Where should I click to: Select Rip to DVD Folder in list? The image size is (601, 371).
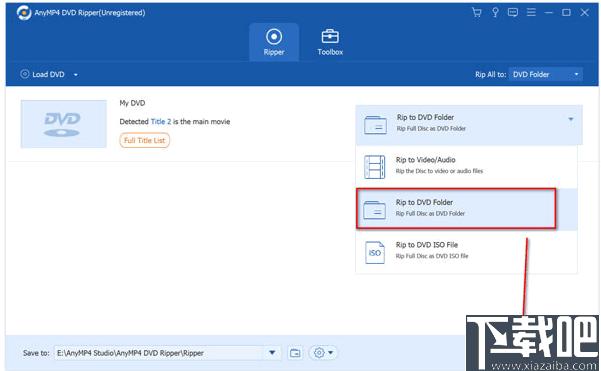click(466, 209)
